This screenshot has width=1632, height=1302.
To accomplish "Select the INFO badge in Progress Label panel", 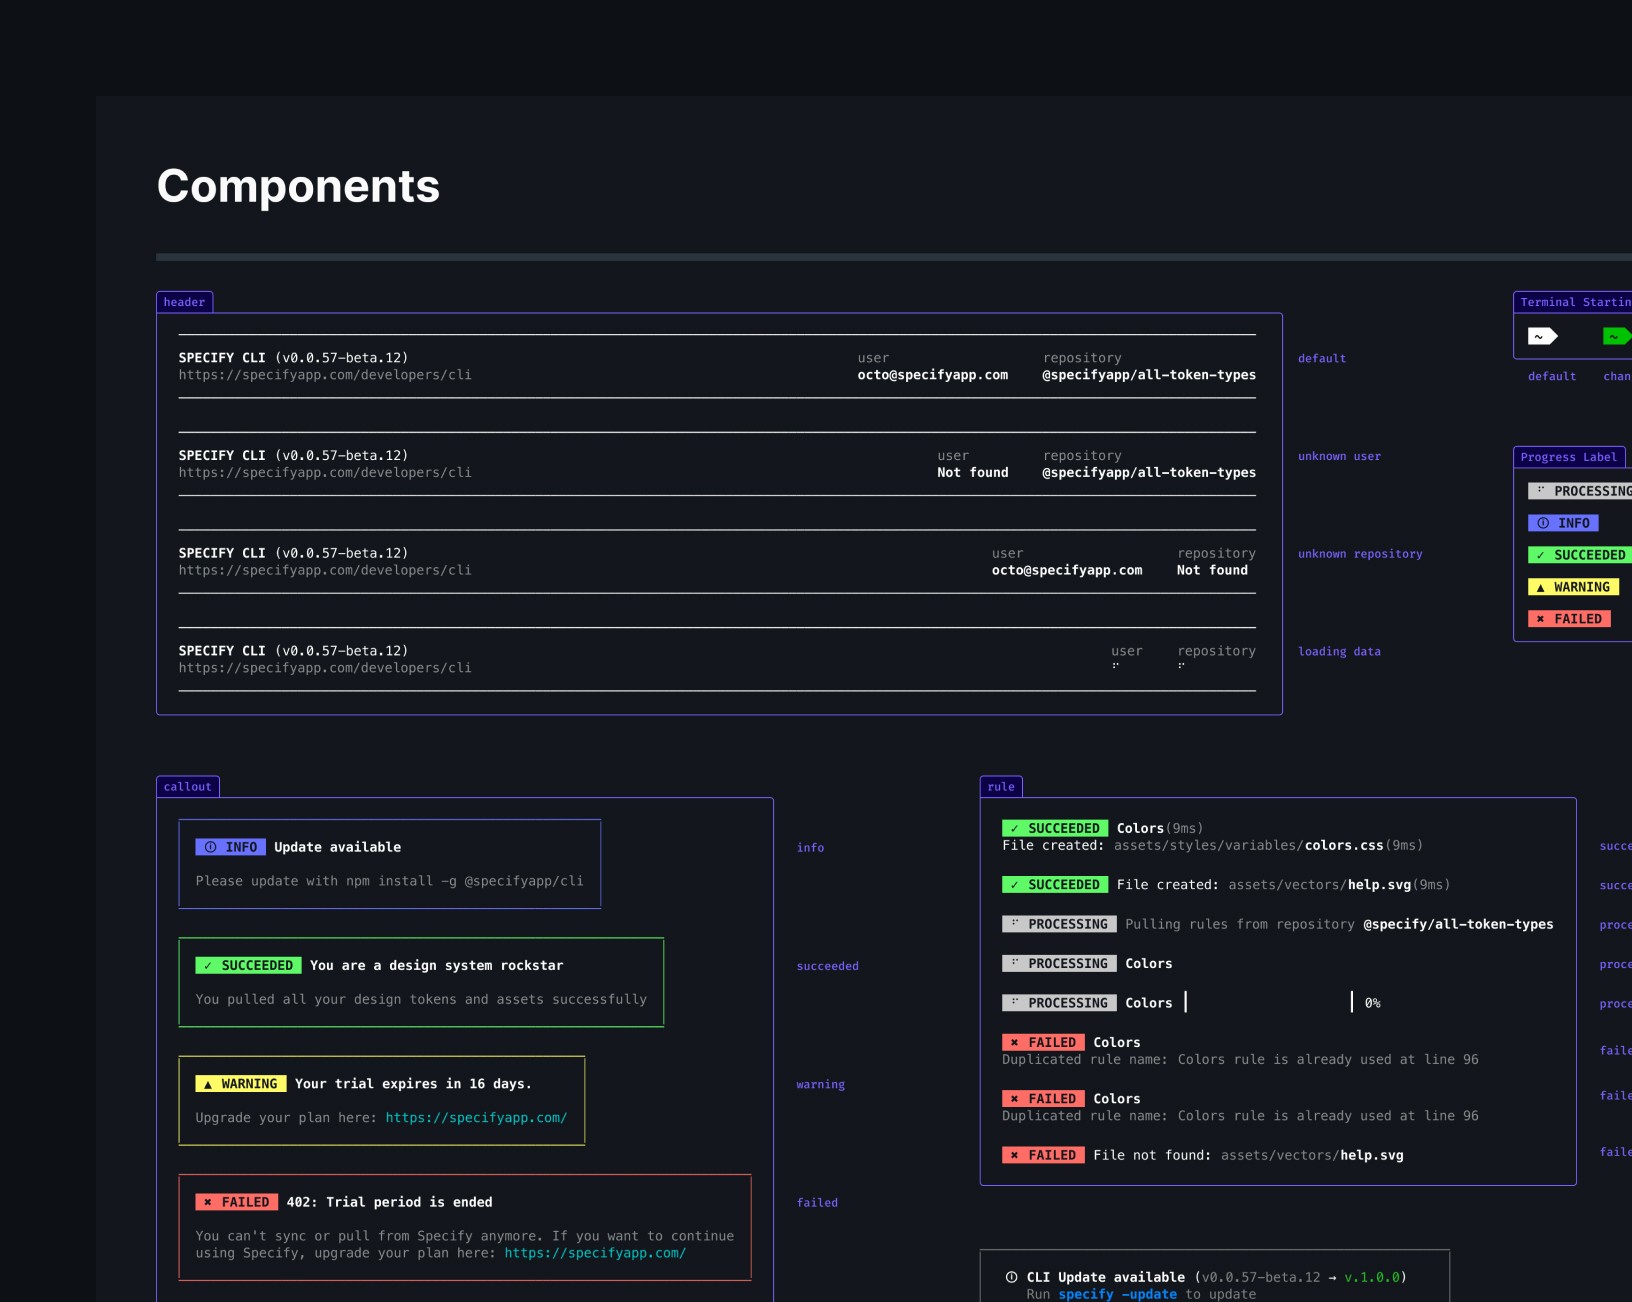I will point(1563,523).
